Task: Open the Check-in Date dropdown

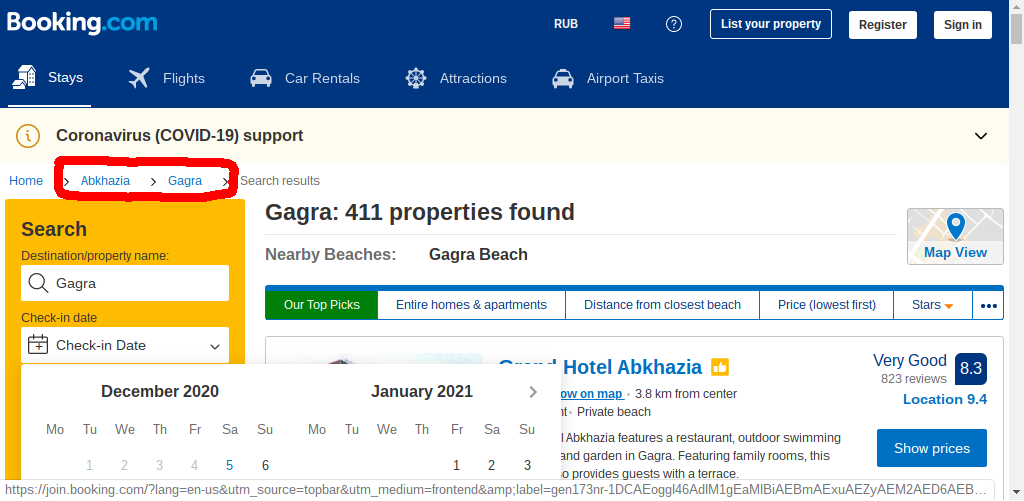Action: pos(125,345)
